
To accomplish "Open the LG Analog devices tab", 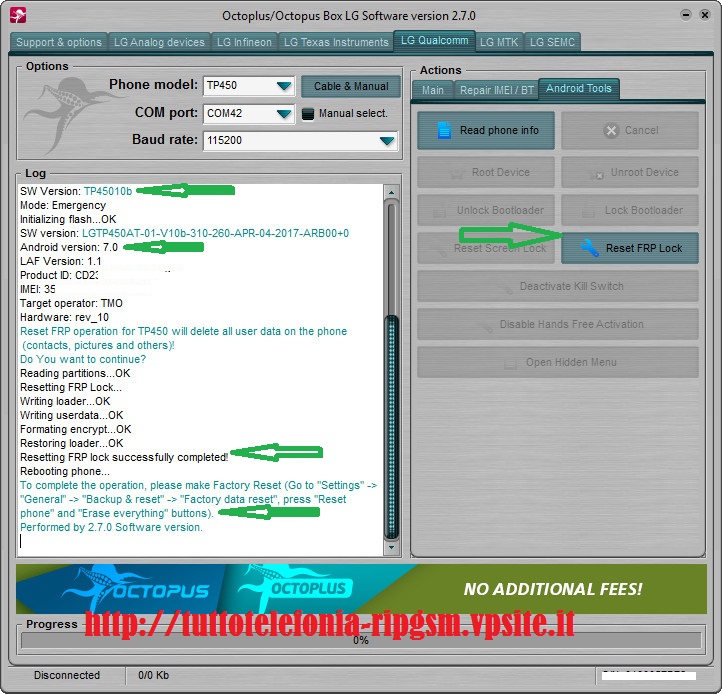I will click(159, 42).
